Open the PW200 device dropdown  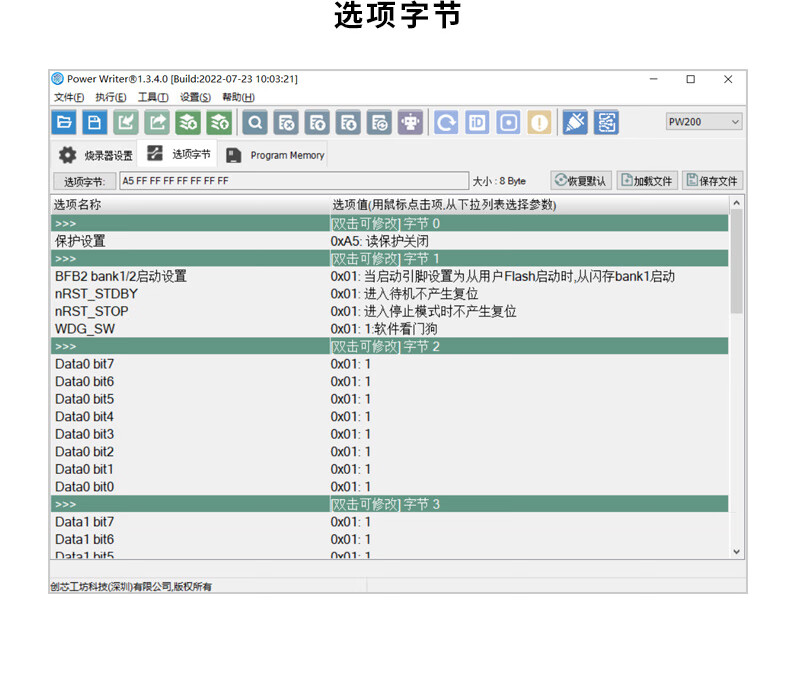click(x=704, y=122)
